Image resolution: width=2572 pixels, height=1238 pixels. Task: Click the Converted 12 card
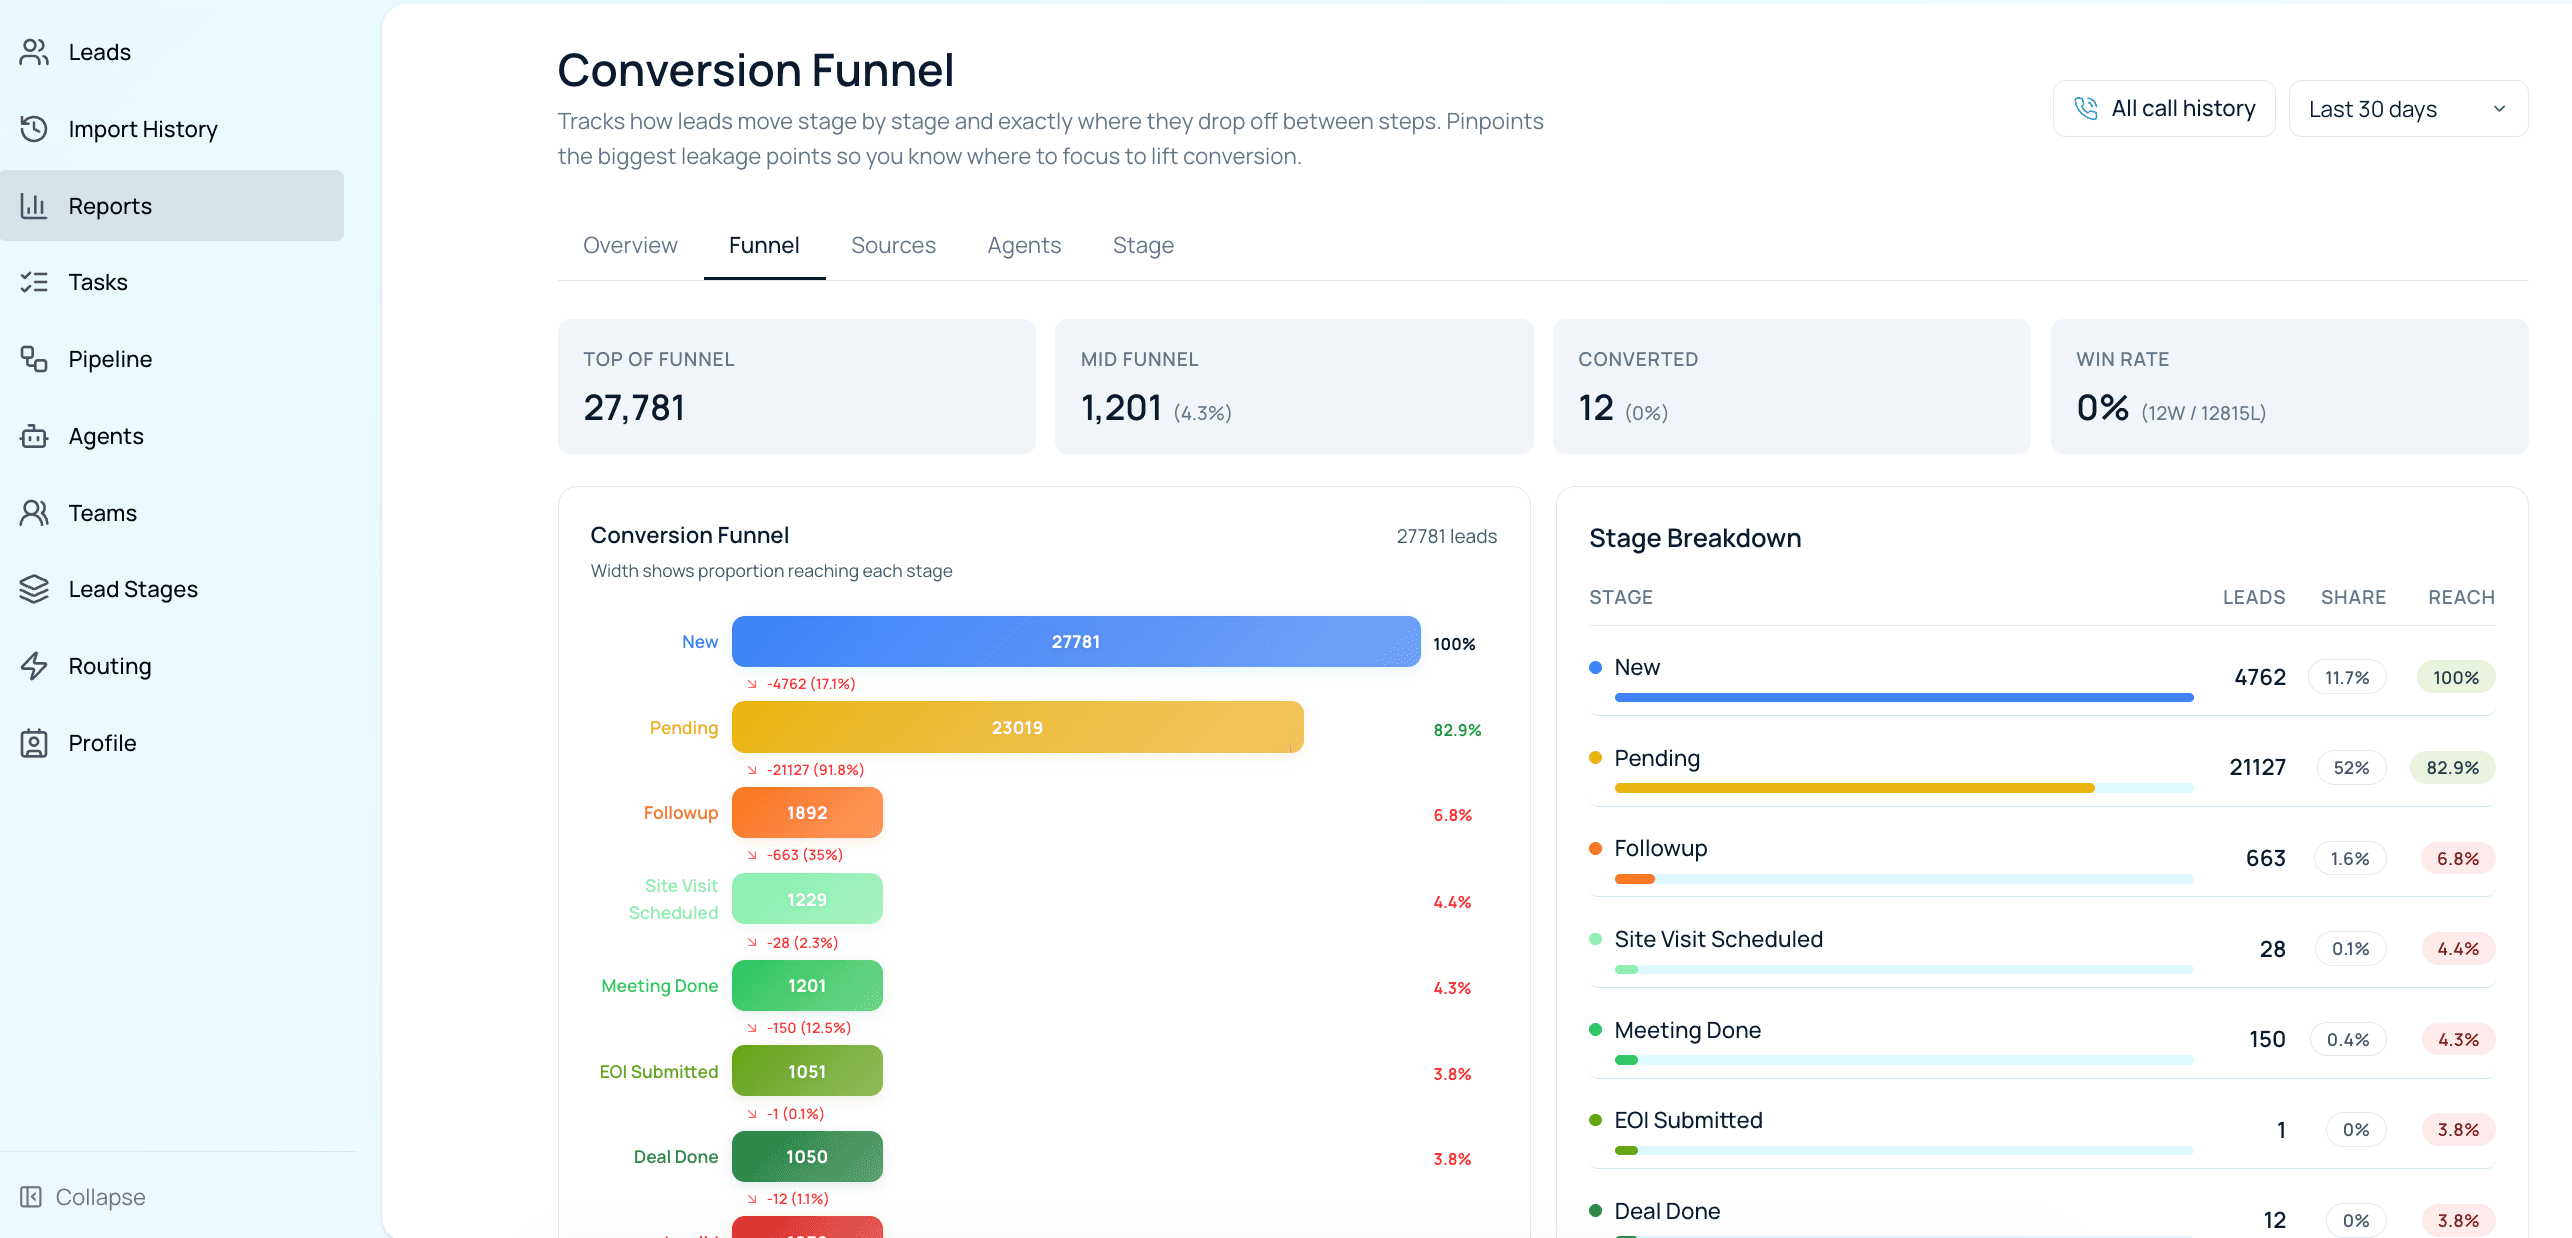tap(1792, 386)
